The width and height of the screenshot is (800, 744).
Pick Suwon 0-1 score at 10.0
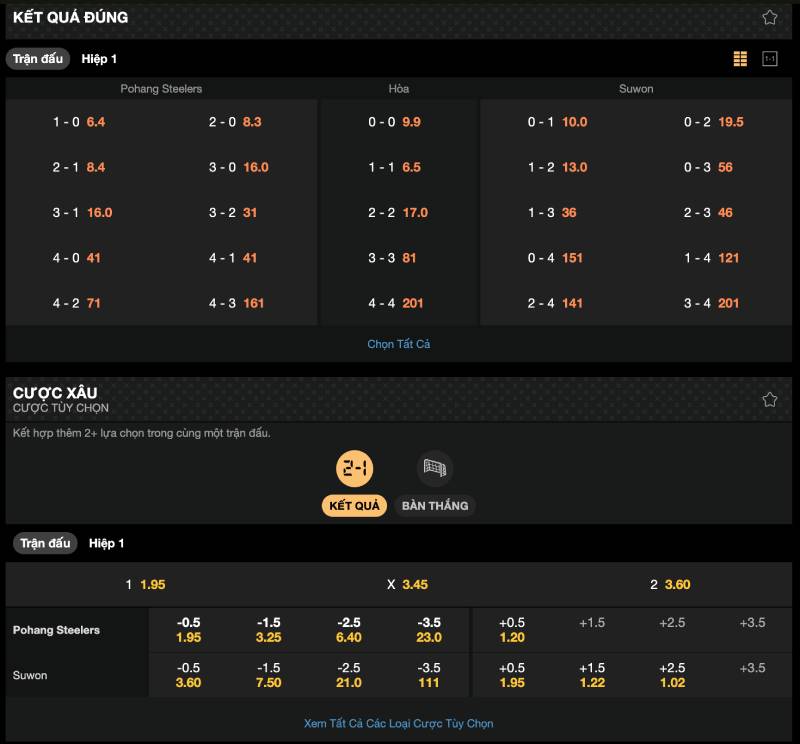[x=557, y=122]
